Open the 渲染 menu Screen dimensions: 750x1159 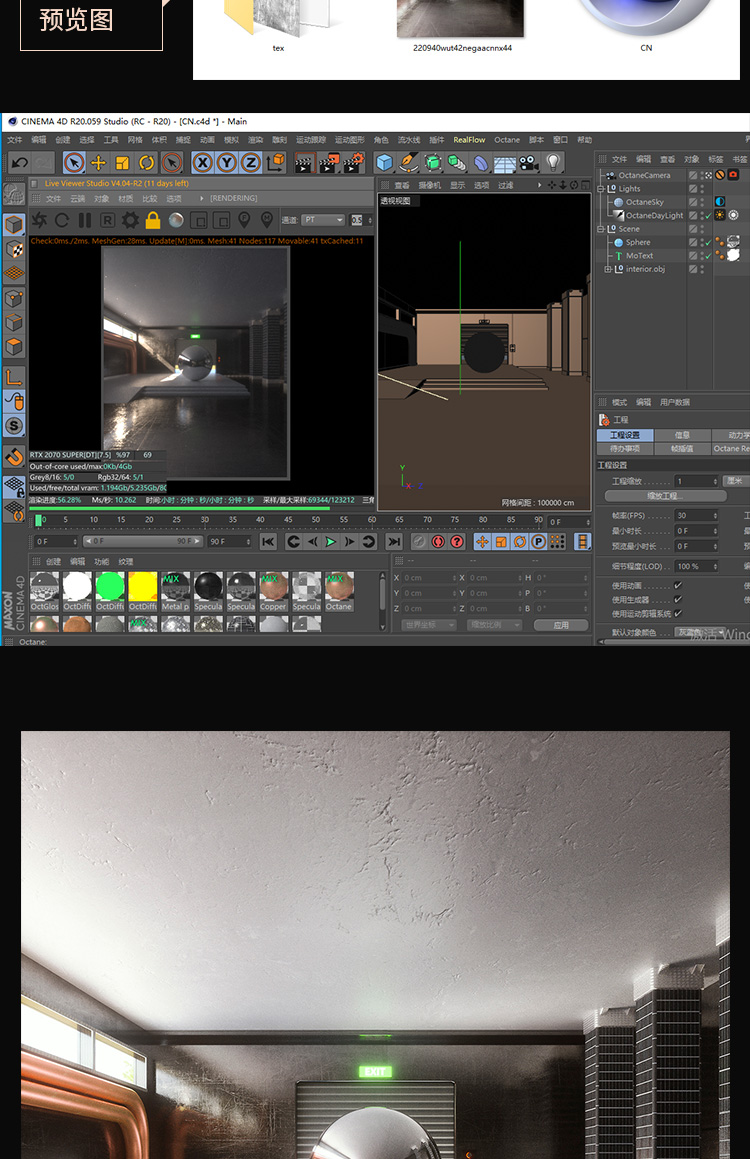coord(256,140)
